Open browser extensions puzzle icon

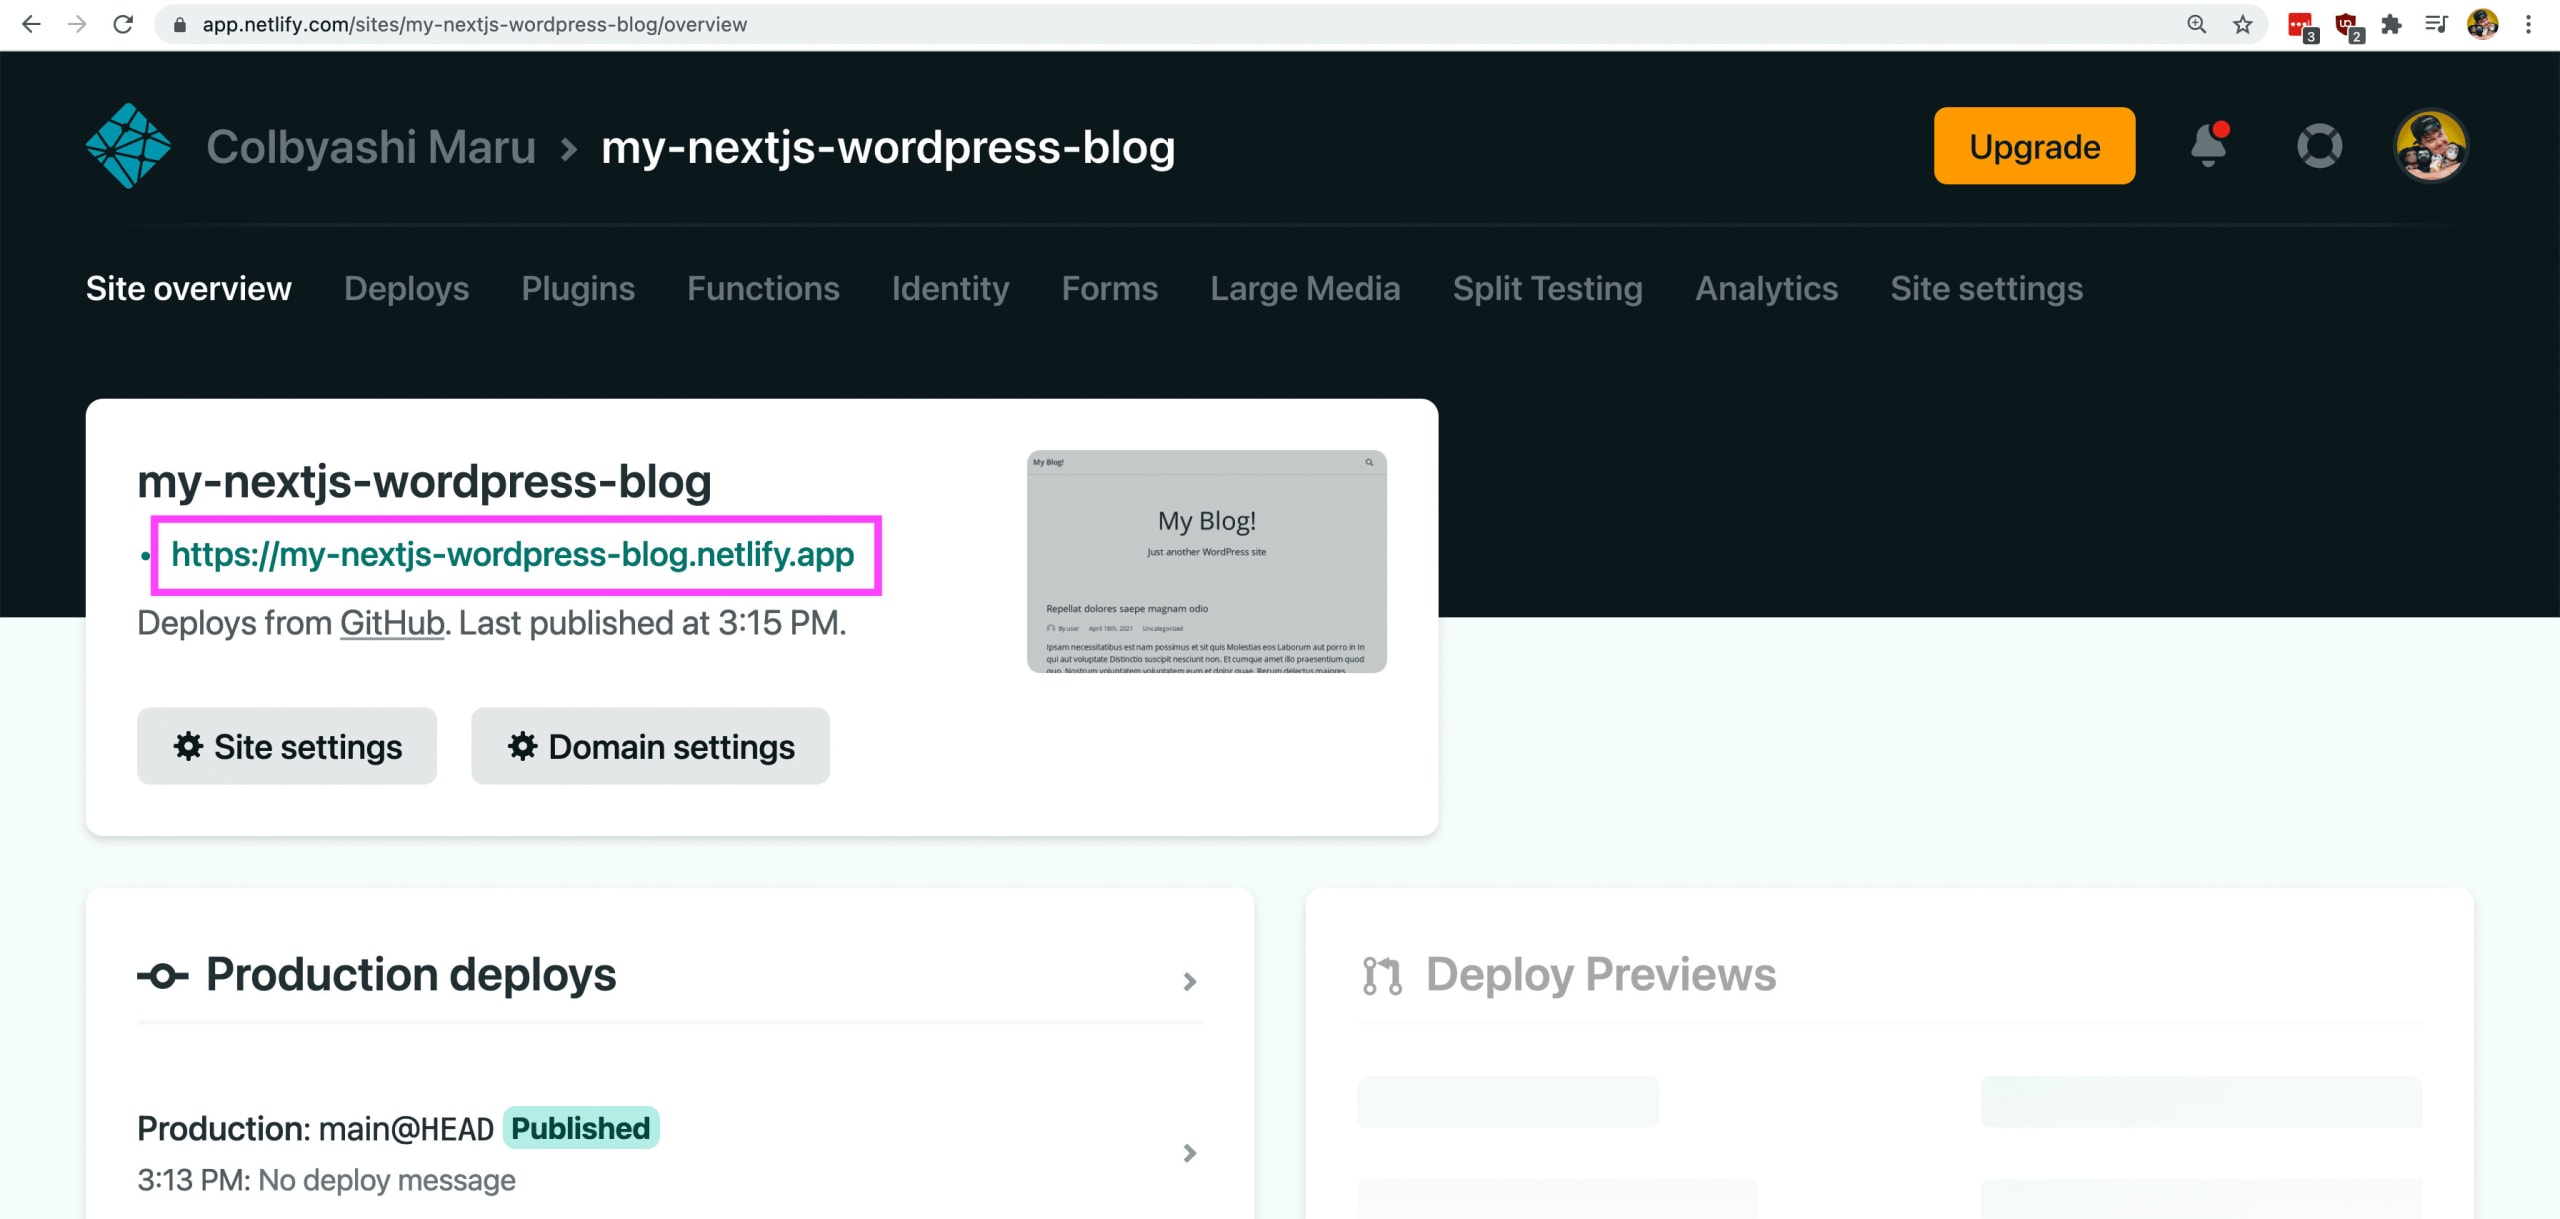(2391, 24)
